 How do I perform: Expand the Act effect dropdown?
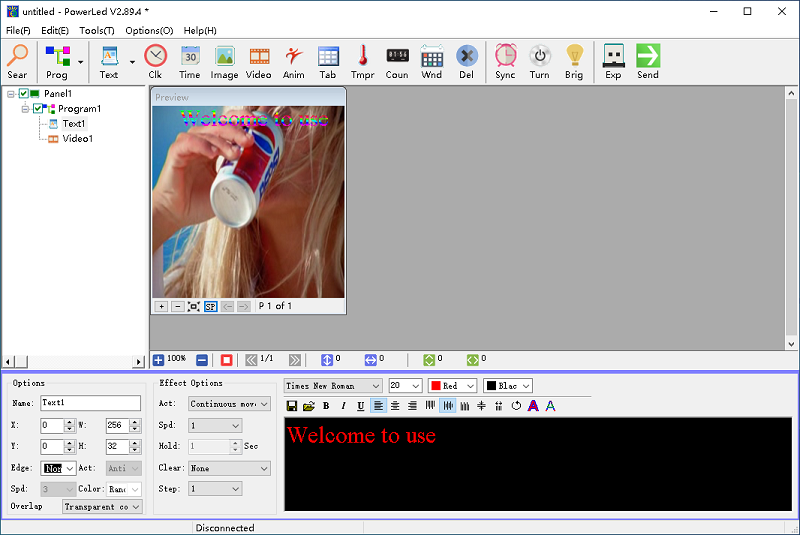(229, 404)
